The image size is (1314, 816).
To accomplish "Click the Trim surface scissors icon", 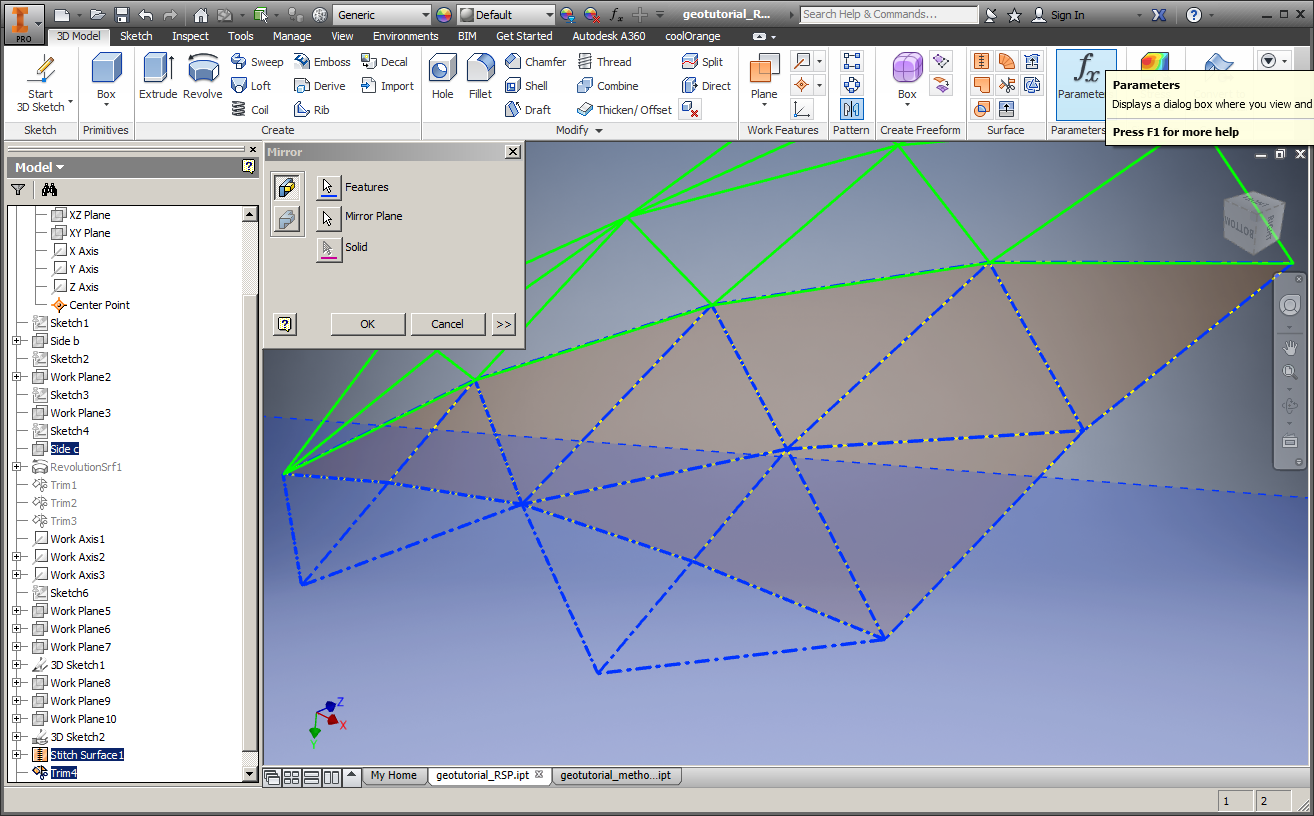I will click(1006, 86).
